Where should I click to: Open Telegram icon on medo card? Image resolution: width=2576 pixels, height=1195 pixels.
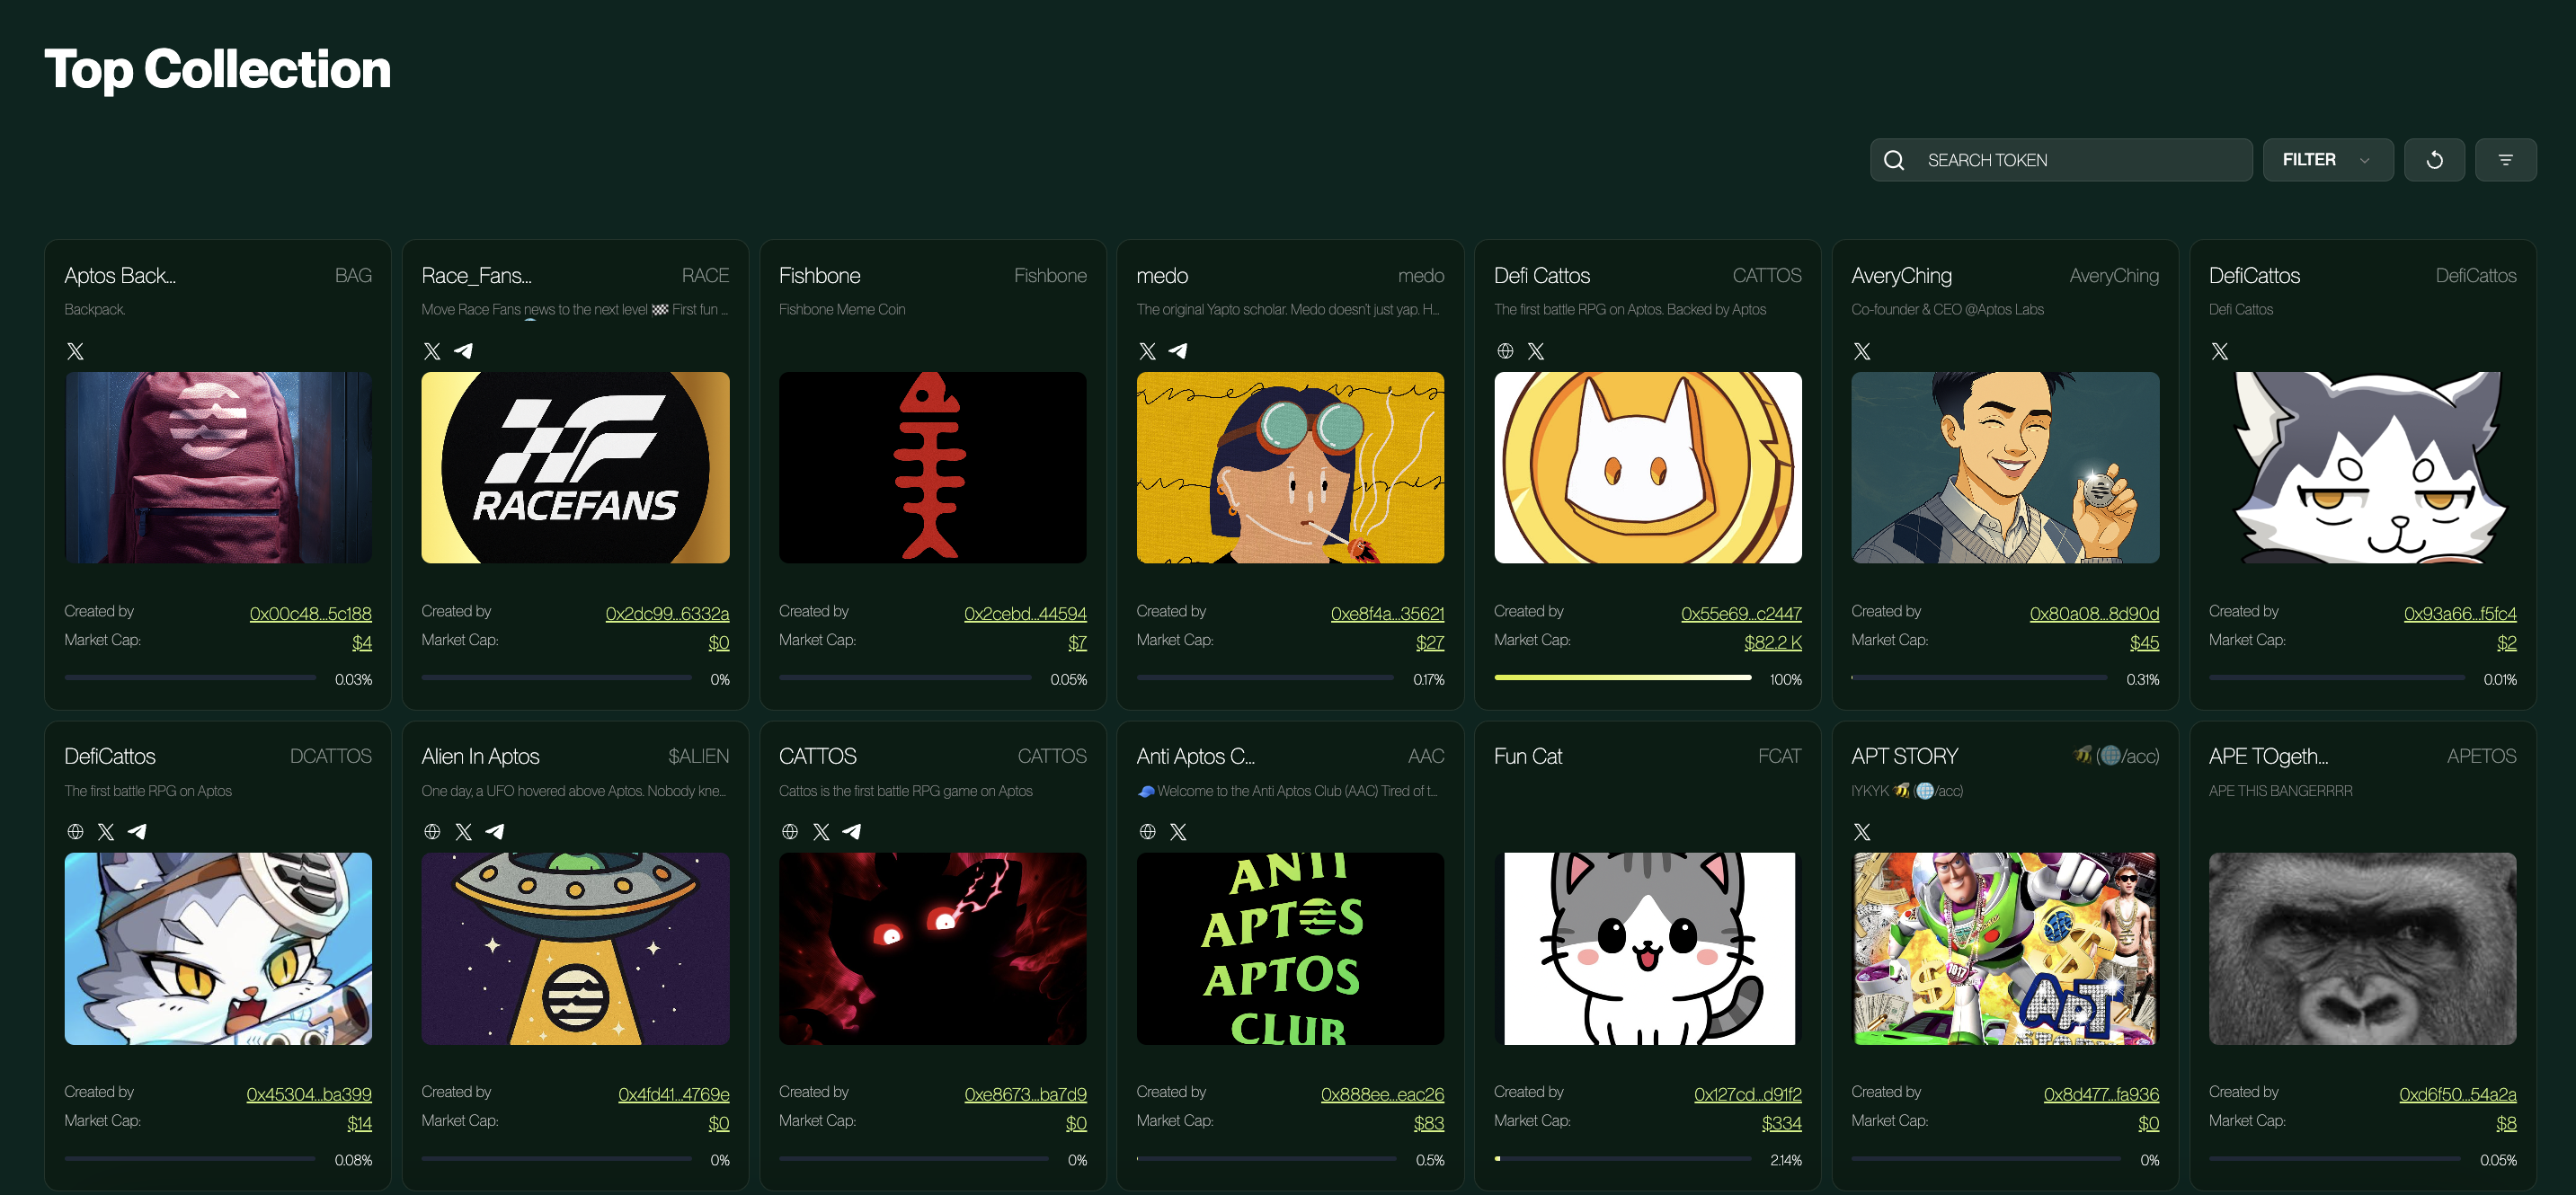[1178, 351]
